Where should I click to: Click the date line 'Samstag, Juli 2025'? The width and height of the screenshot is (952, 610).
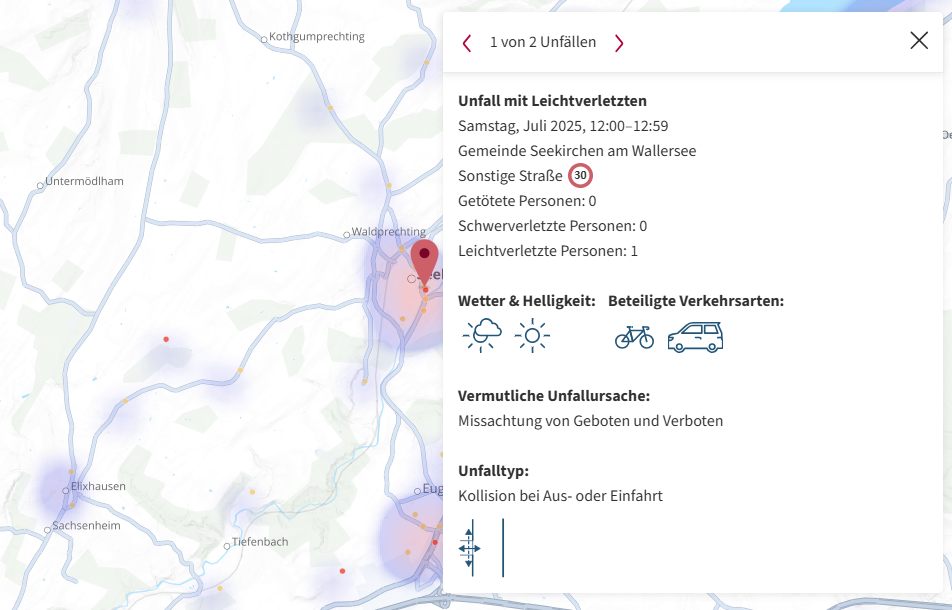563,126
